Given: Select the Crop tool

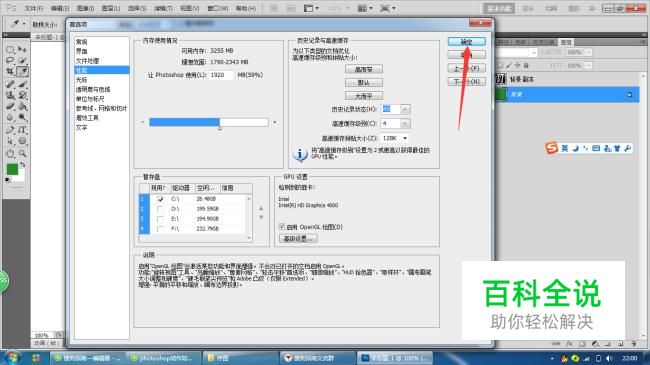Looking at the screenshot, I should [10, 71].
